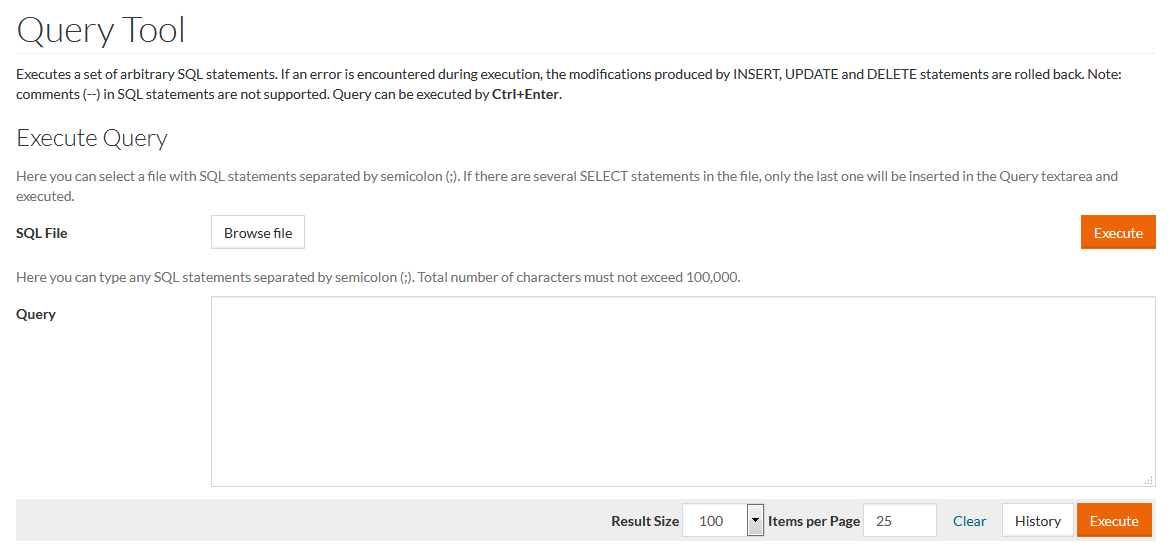Click the Items per Page label
Viewport: 1170px width, 555px height.
coord(814,521)
